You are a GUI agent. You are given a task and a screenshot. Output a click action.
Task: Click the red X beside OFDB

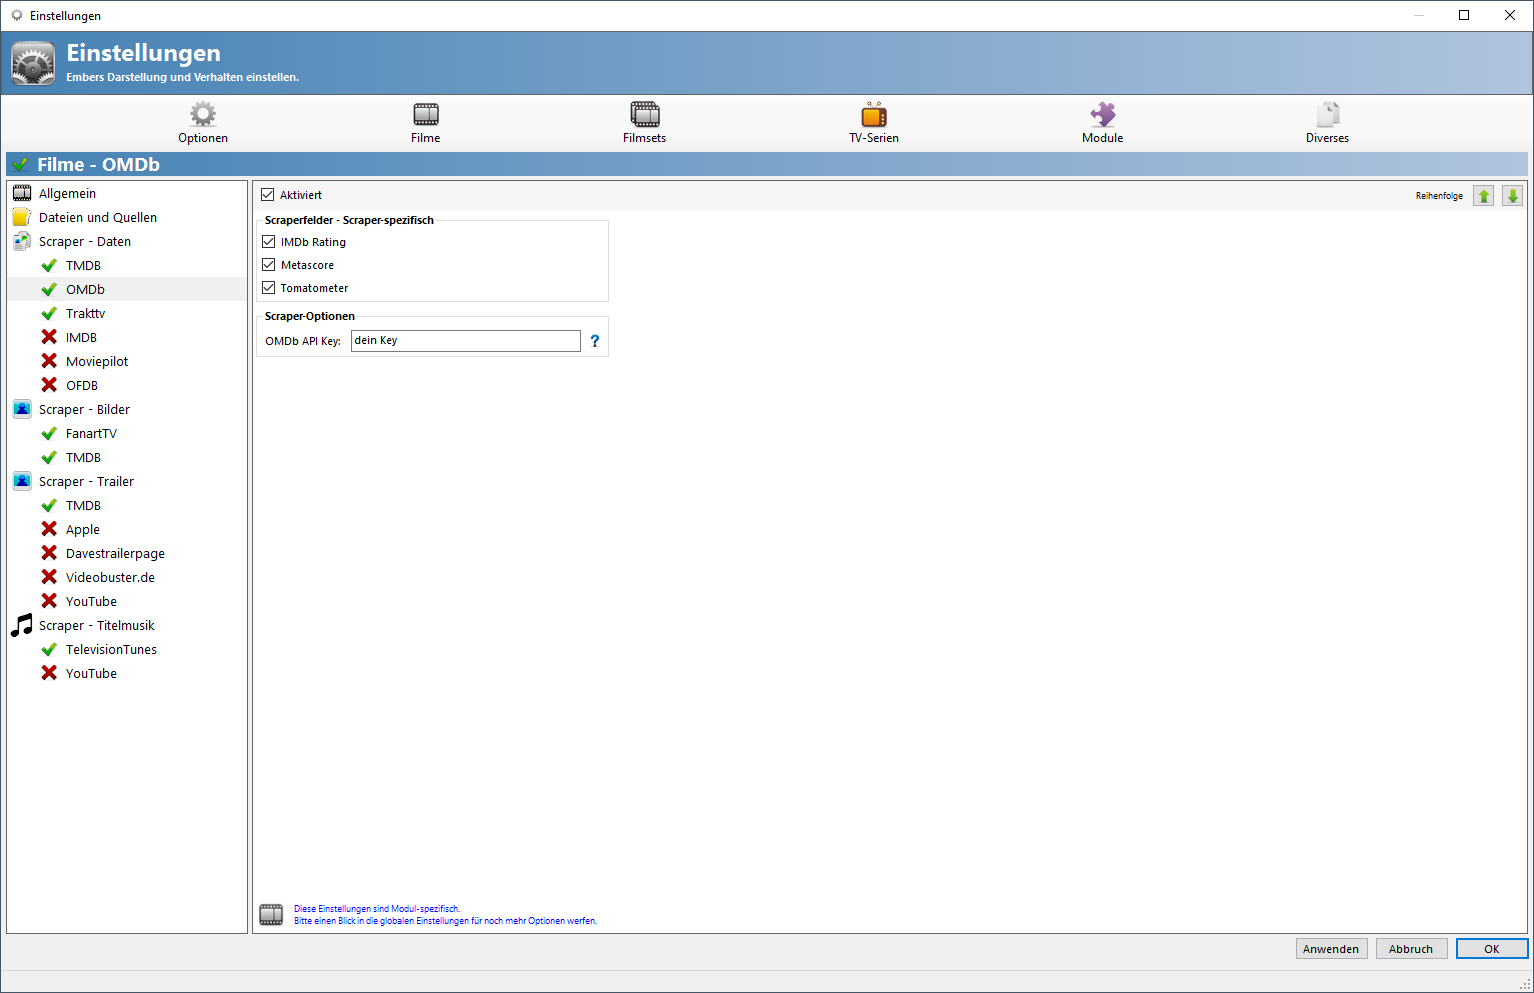(49, 385)
